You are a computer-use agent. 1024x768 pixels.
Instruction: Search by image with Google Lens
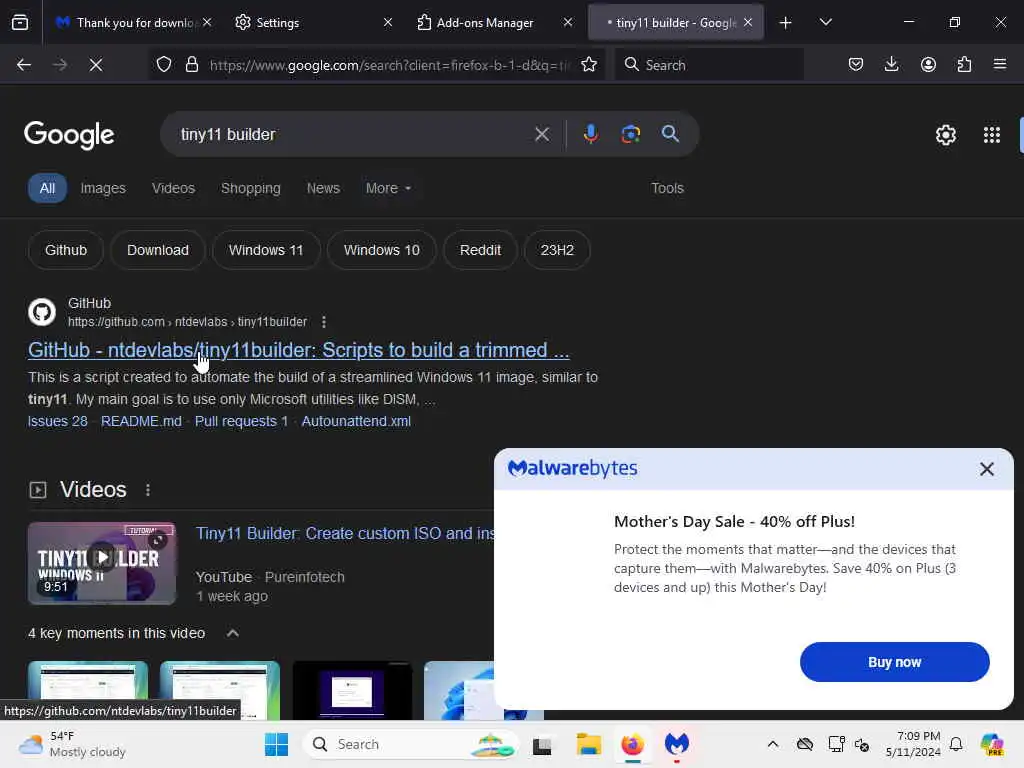pos(630,134)
